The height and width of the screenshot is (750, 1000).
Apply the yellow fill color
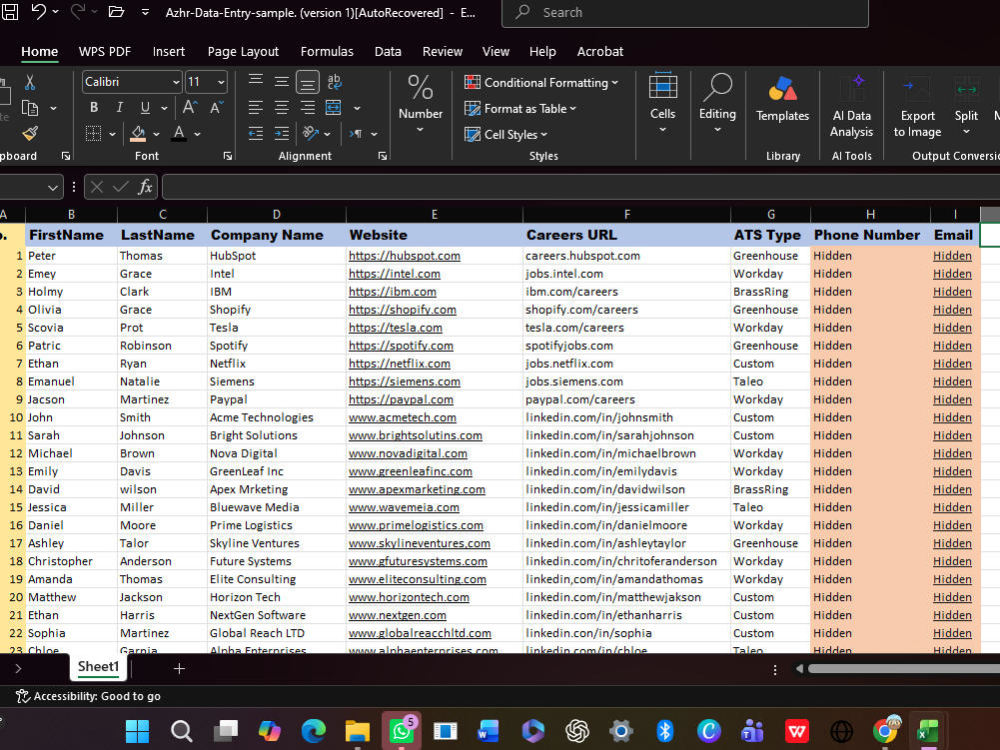(138, 133)
